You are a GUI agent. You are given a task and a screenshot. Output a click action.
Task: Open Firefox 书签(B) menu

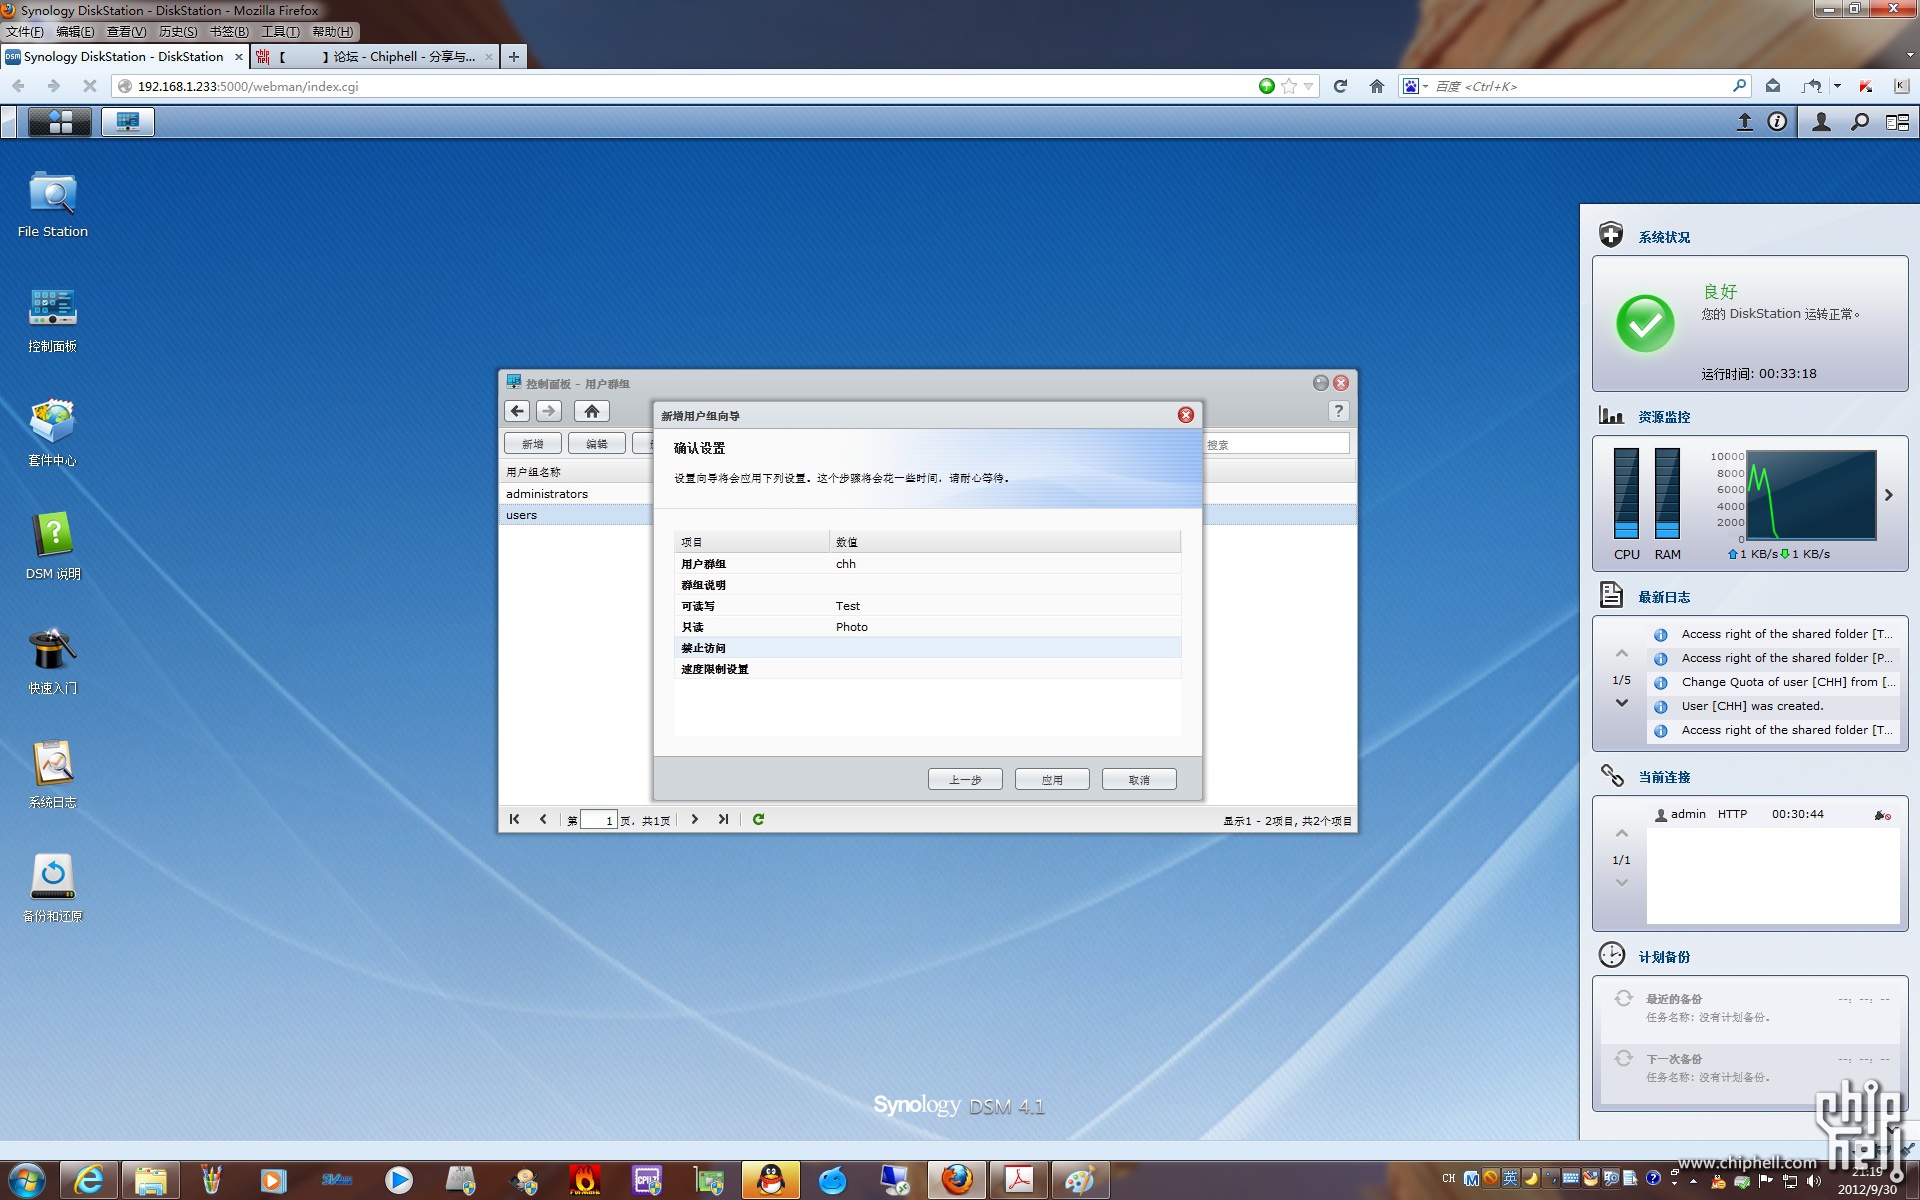pos(229,32)
